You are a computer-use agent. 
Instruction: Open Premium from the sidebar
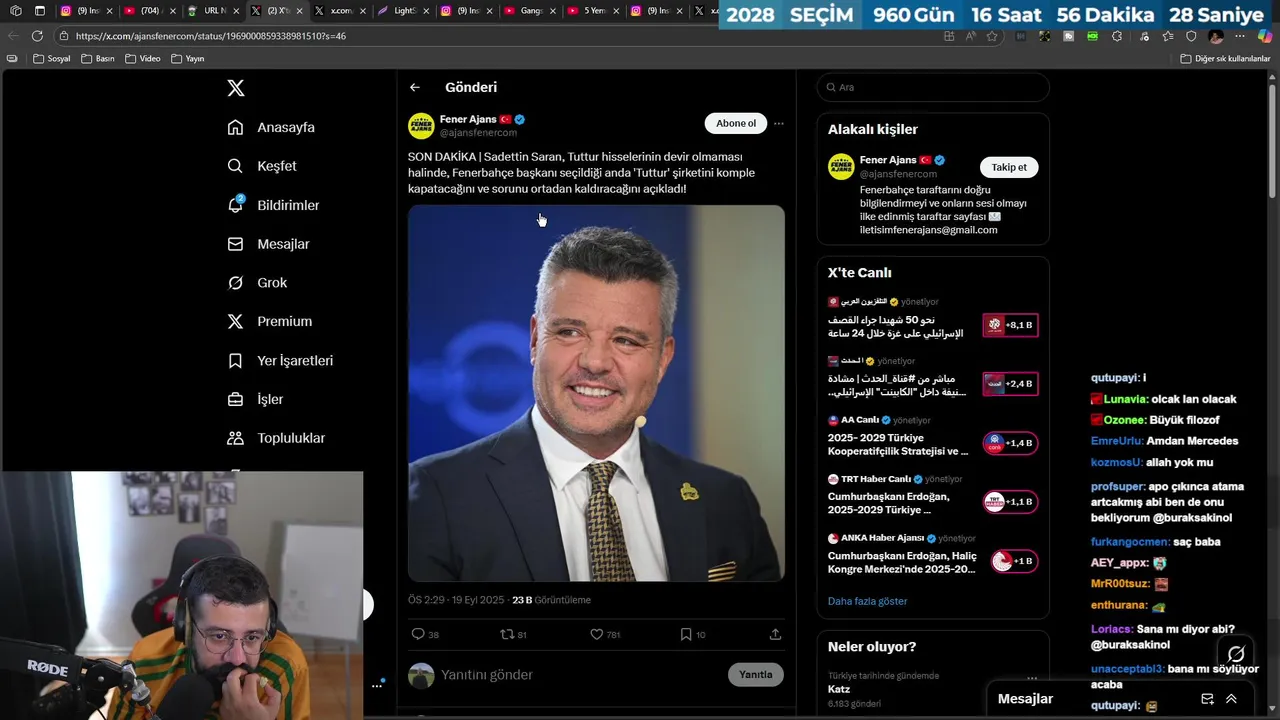point(269,321)
